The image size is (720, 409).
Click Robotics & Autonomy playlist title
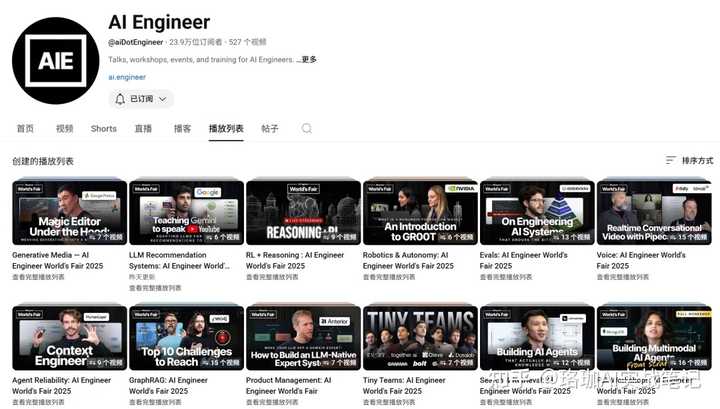pyautogui.click(x=408, y=260)
